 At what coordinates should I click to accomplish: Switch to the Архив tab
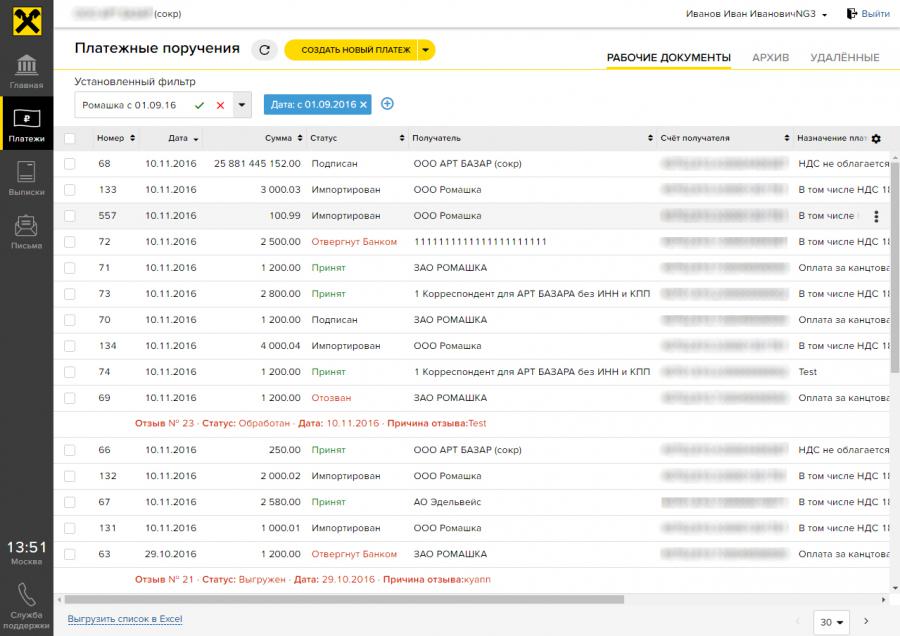pyautogui.click(x=770, y=57)
